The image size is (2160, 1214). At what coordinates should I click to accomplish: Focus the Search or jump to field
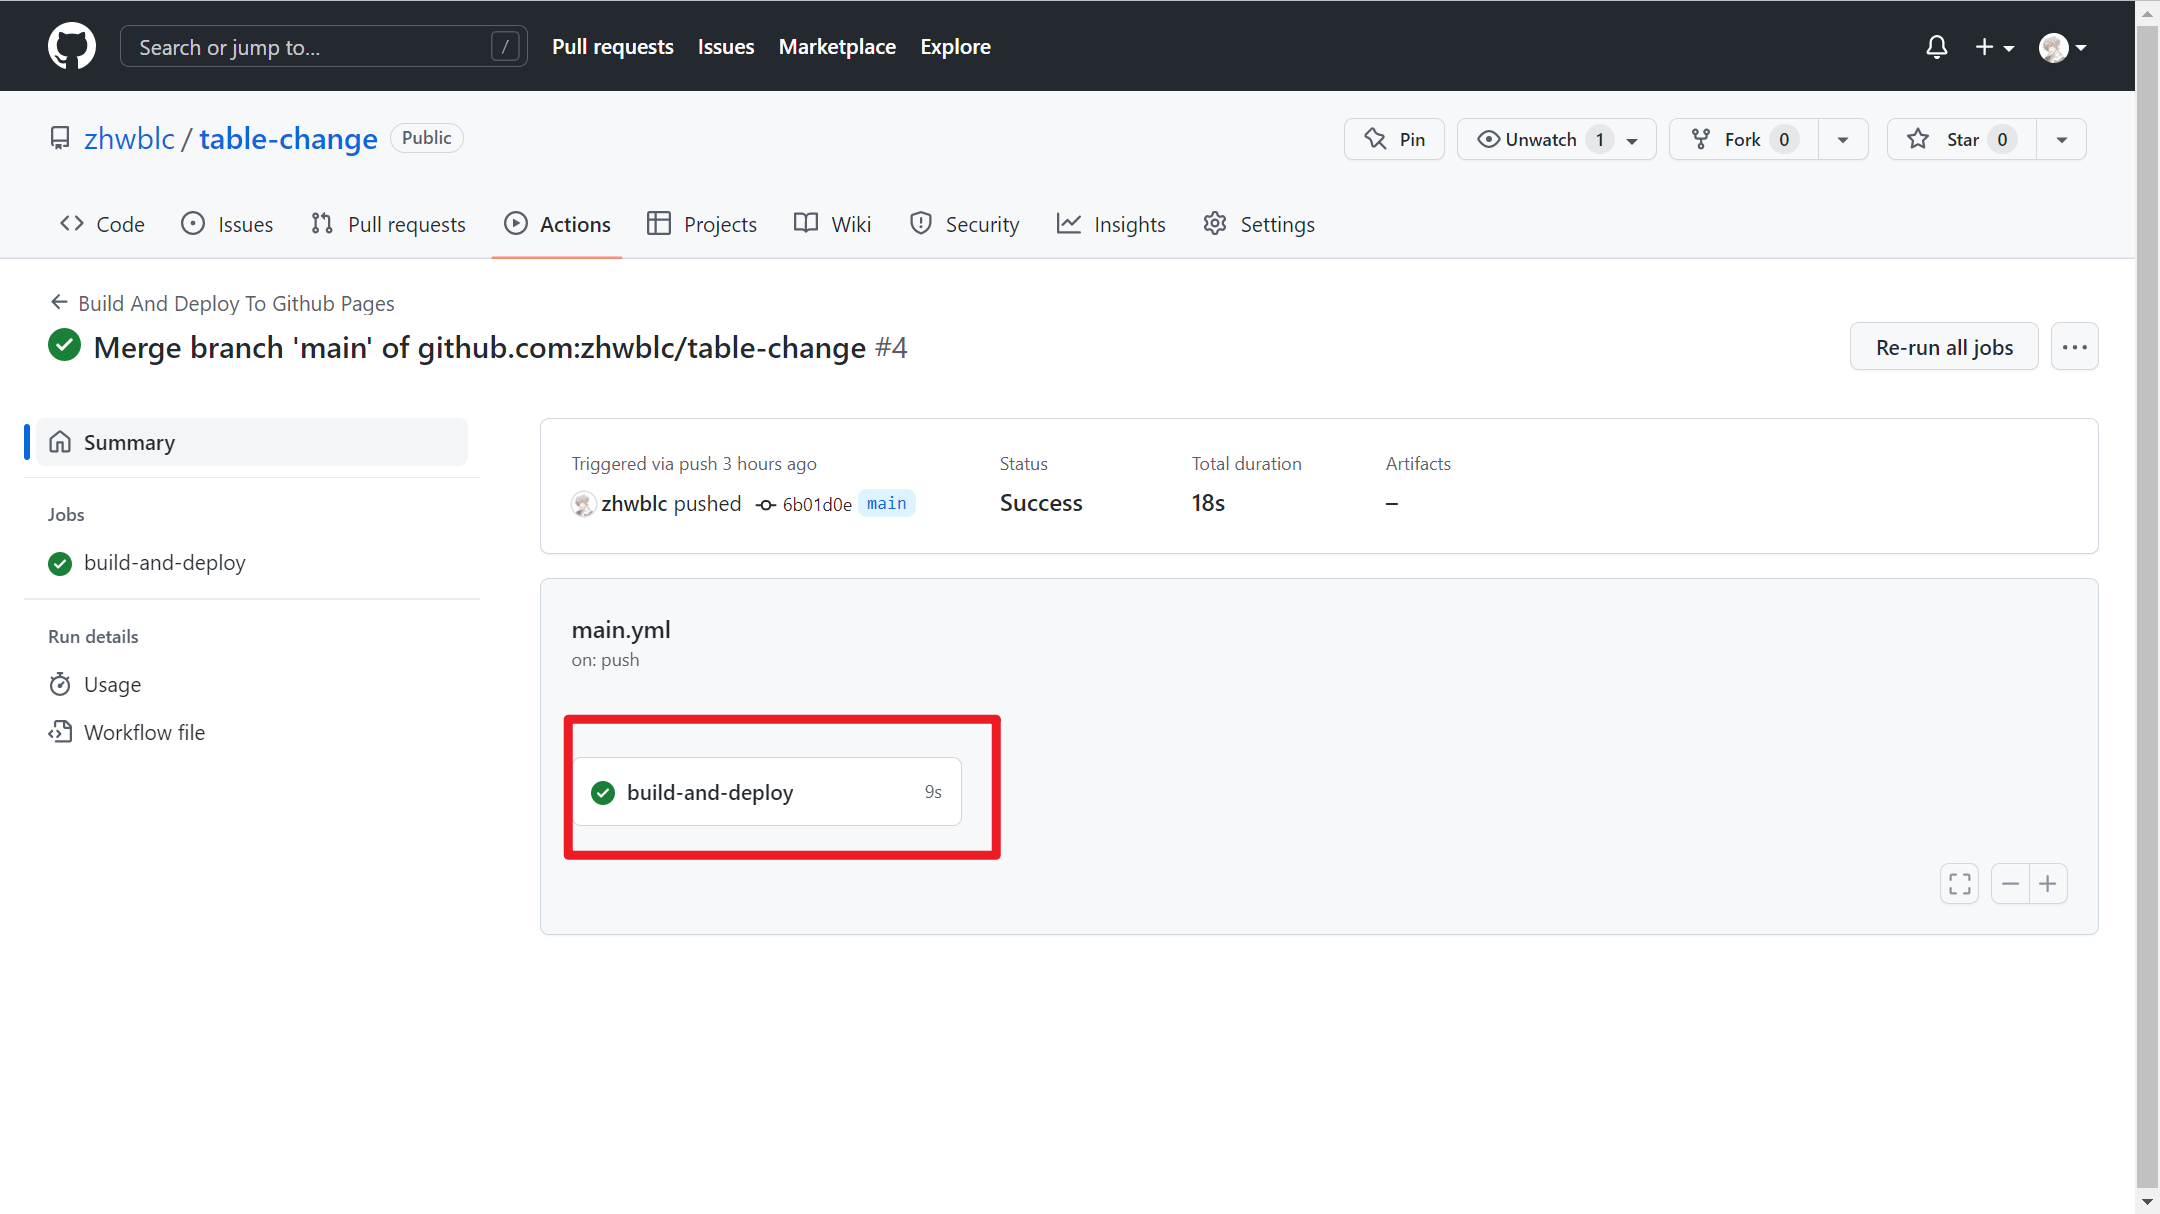pos(323,47)
